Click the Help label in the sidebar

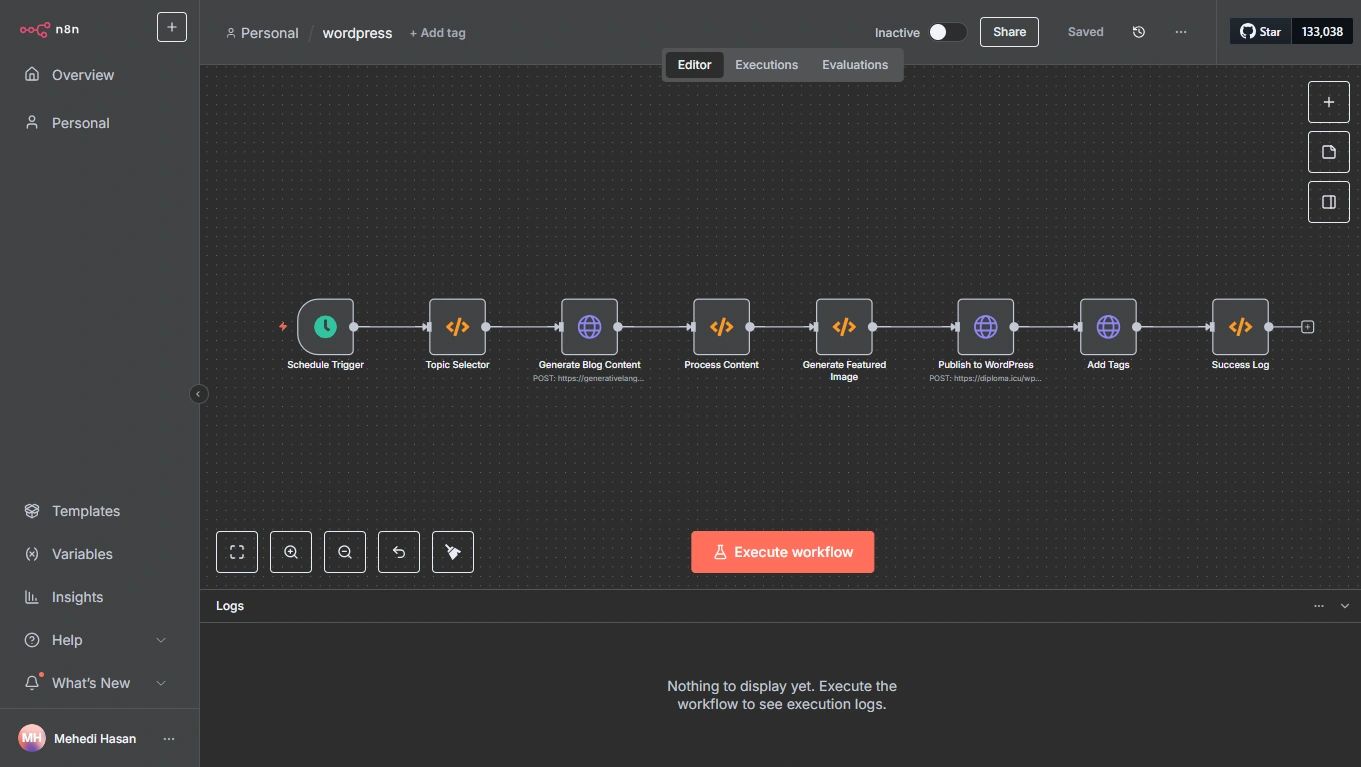[67, 640]
